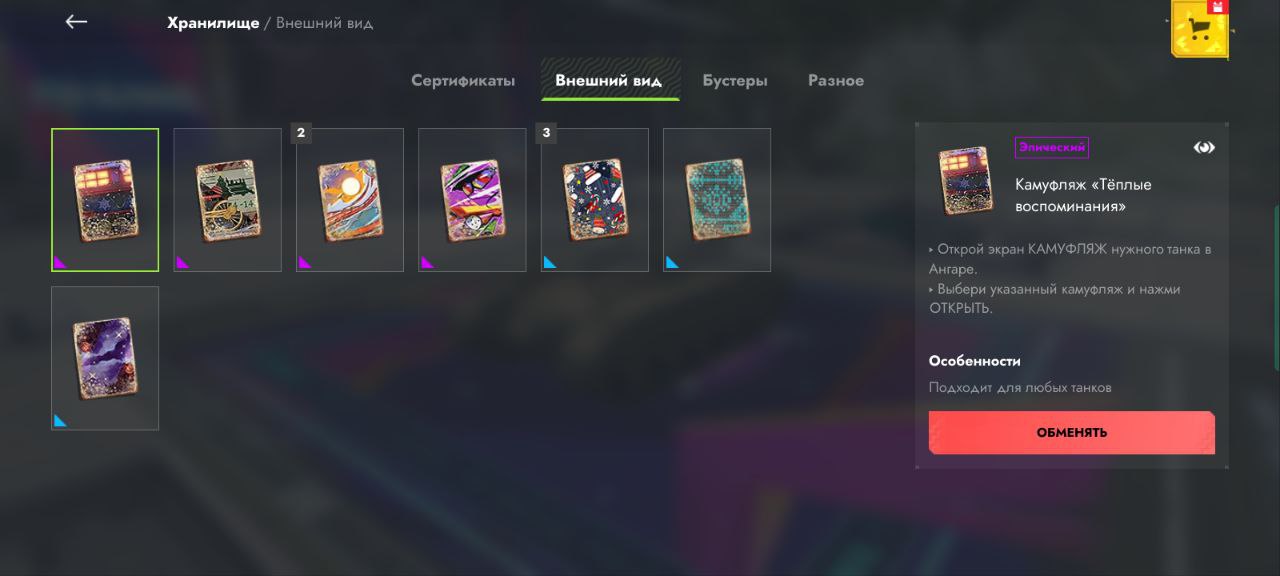
Task: Select the purple galaxy camouflage card
Action: point(105,358)
